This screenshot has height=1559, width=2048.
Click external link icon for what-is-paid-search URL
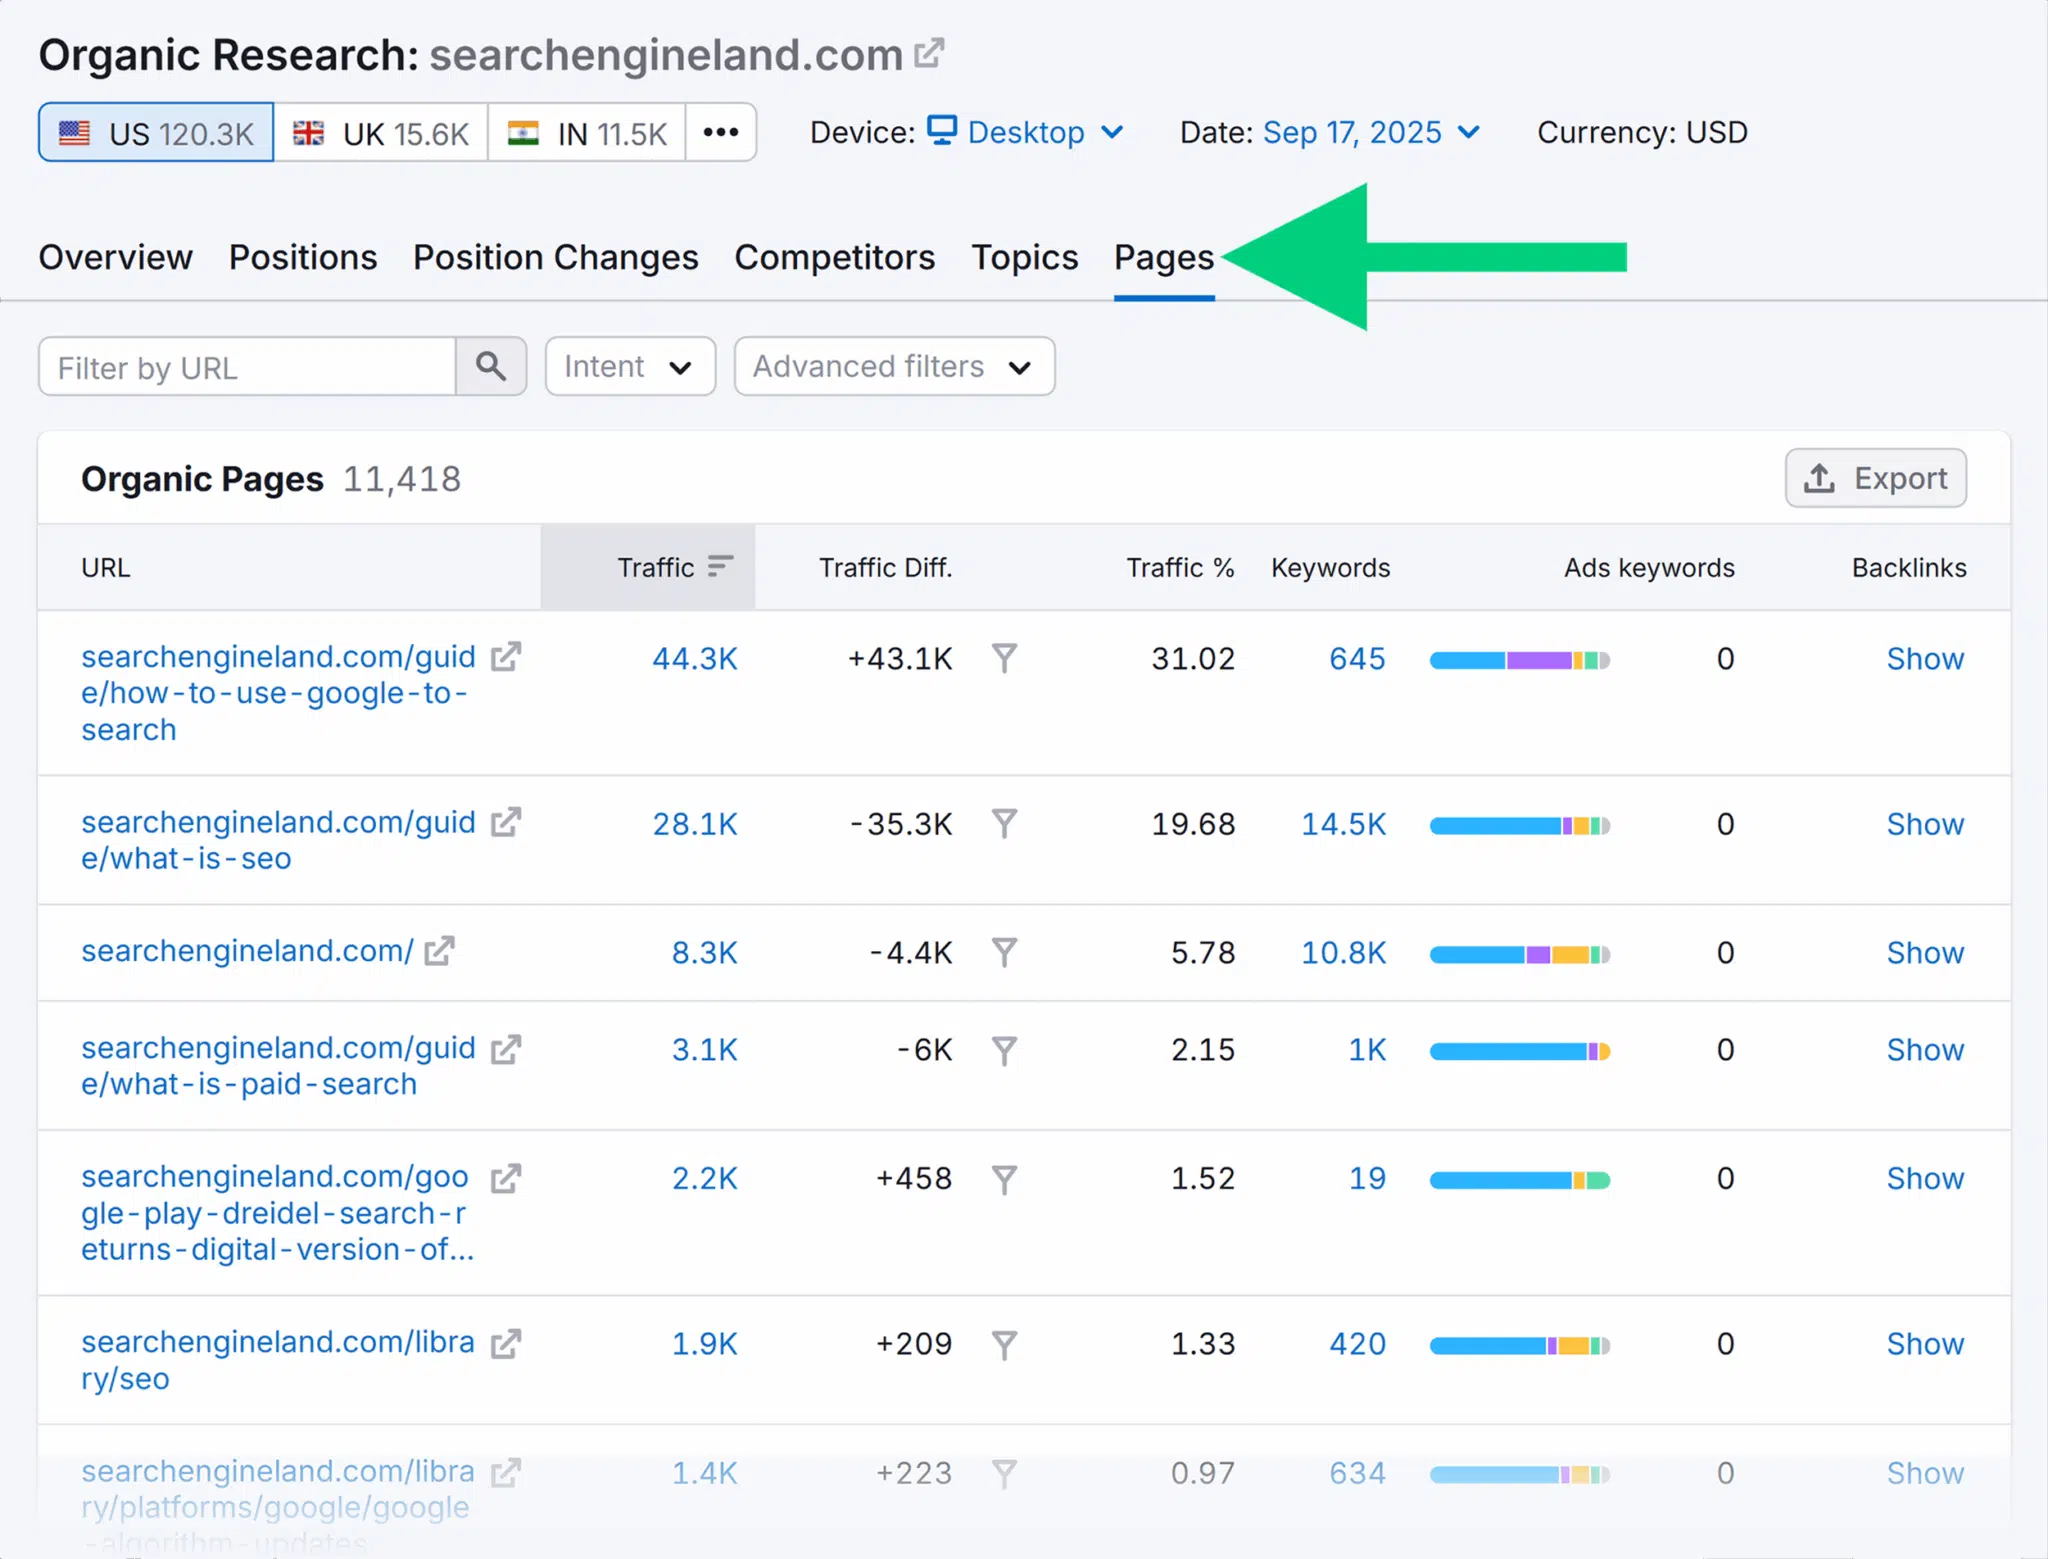506,1049
